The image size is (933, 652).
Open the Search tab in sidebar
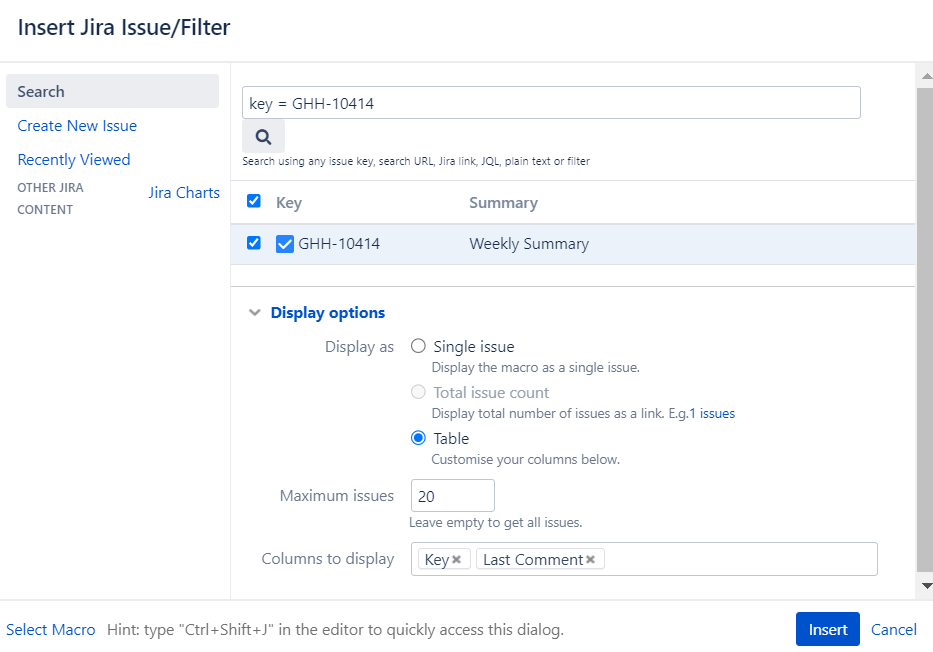(112, 91)
